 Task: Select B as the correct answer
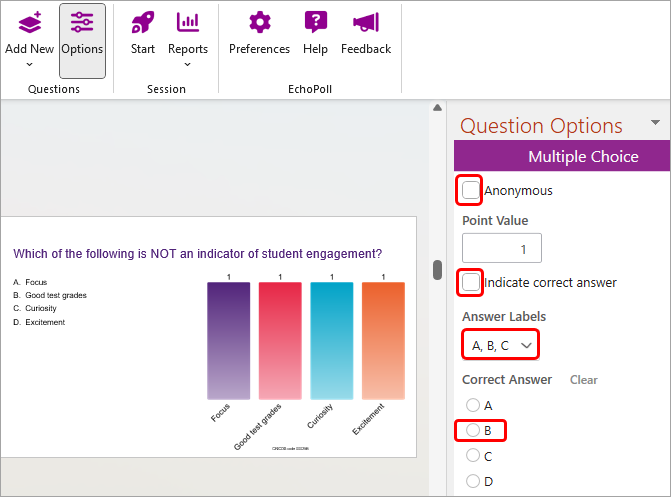point(473,431)
